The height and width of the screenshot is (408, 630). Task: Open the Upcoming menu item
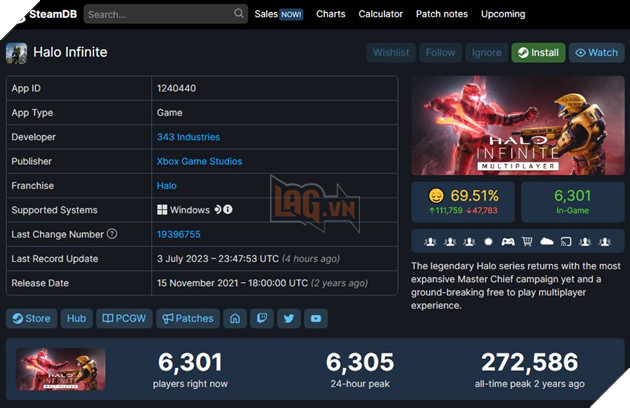pos(503,14)
